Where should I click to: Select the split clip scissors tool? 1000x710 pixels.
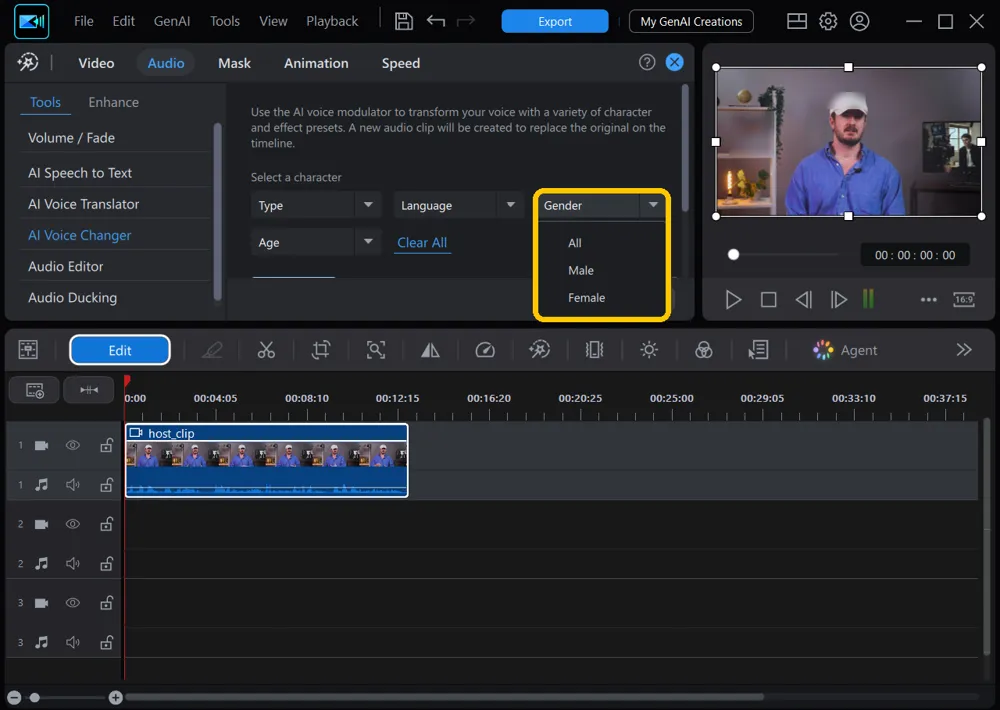pyautogui.click(x=266, y=350)
